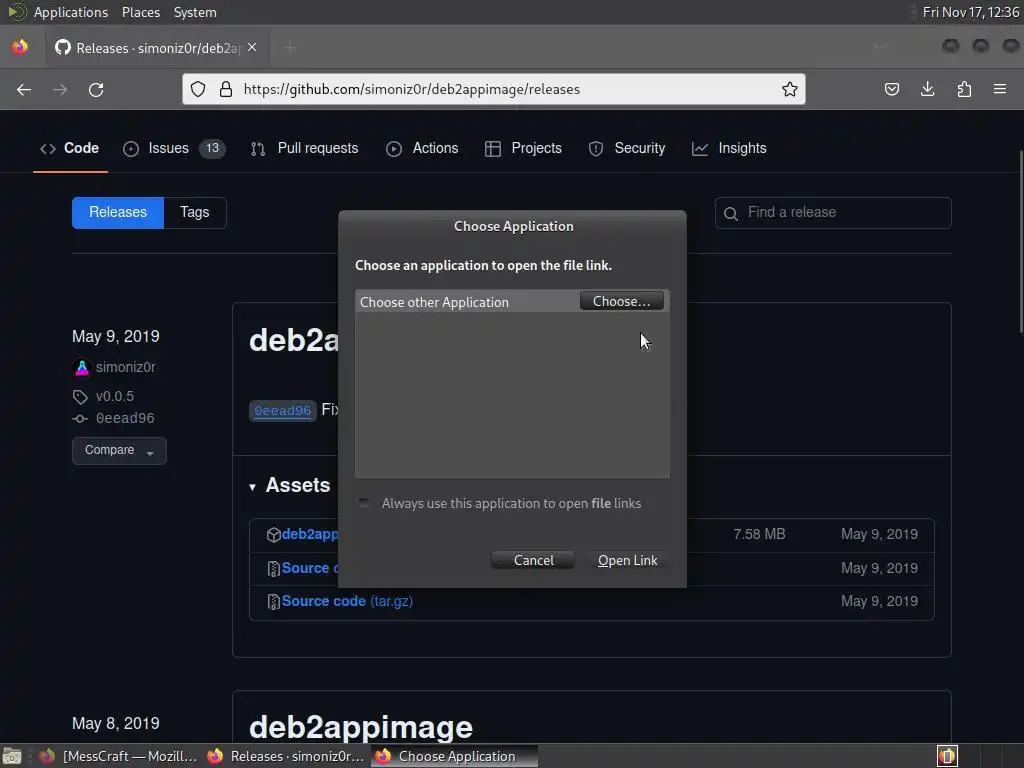Open the Security tab

pos(626,148)
